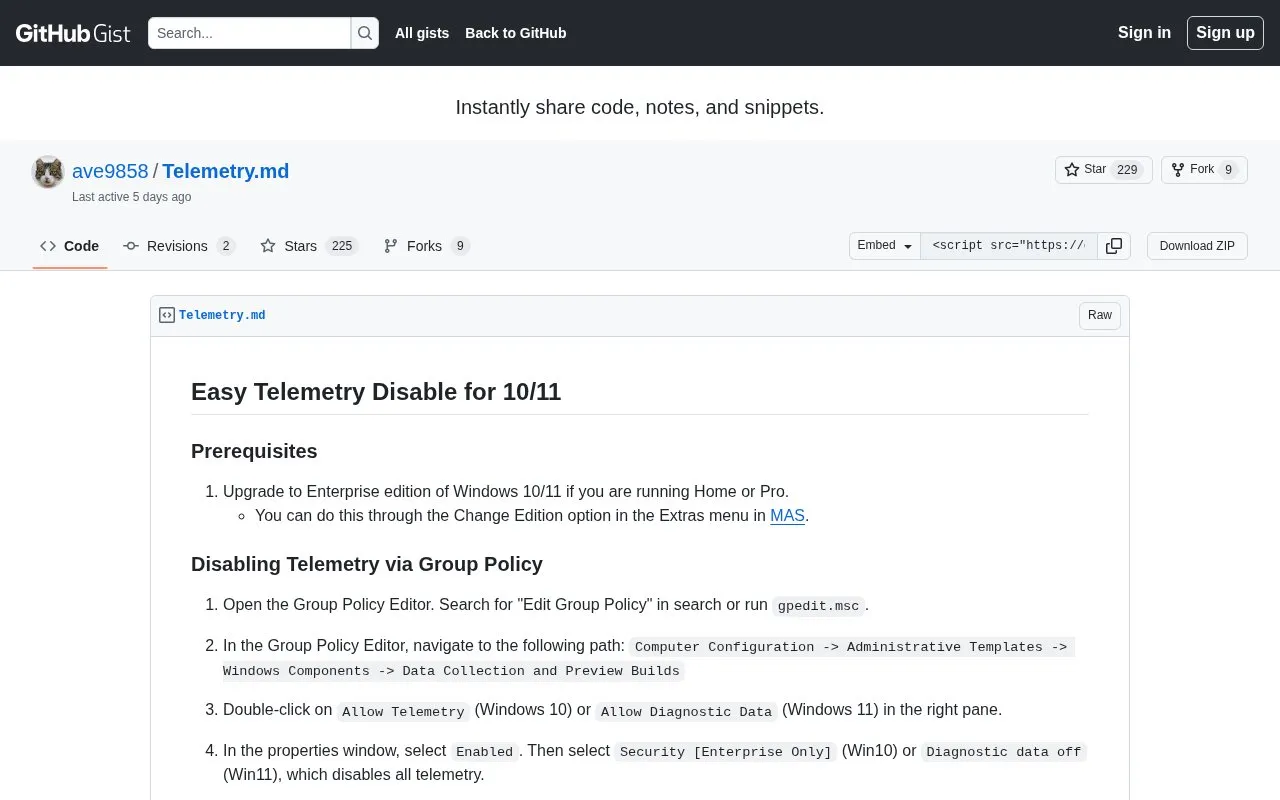Open the Telemetry.md file header link
This screenshot has height=800, width=1280.
[222, 315]
